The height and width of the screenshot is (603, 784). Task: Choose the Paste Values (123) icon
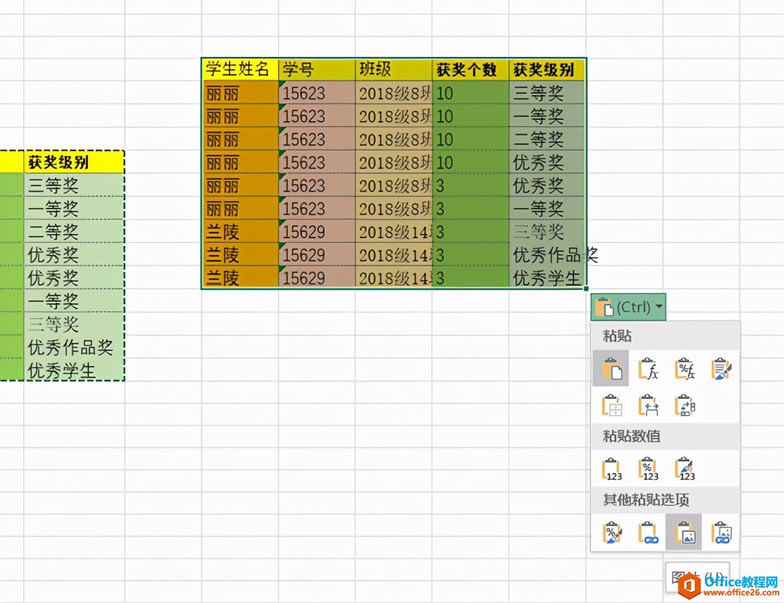tap(611, 469)
